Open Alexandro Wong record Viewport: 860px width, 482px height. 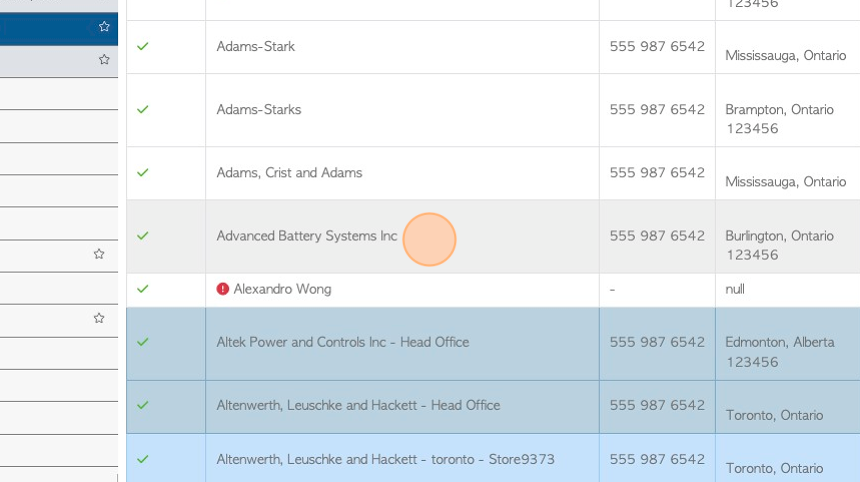tap(282, 289)
